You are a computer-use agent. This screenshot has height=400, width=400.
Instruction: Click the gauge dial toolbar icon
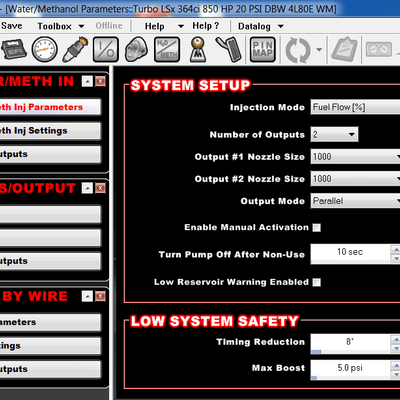pyautogui.click(x=45, y=50)
